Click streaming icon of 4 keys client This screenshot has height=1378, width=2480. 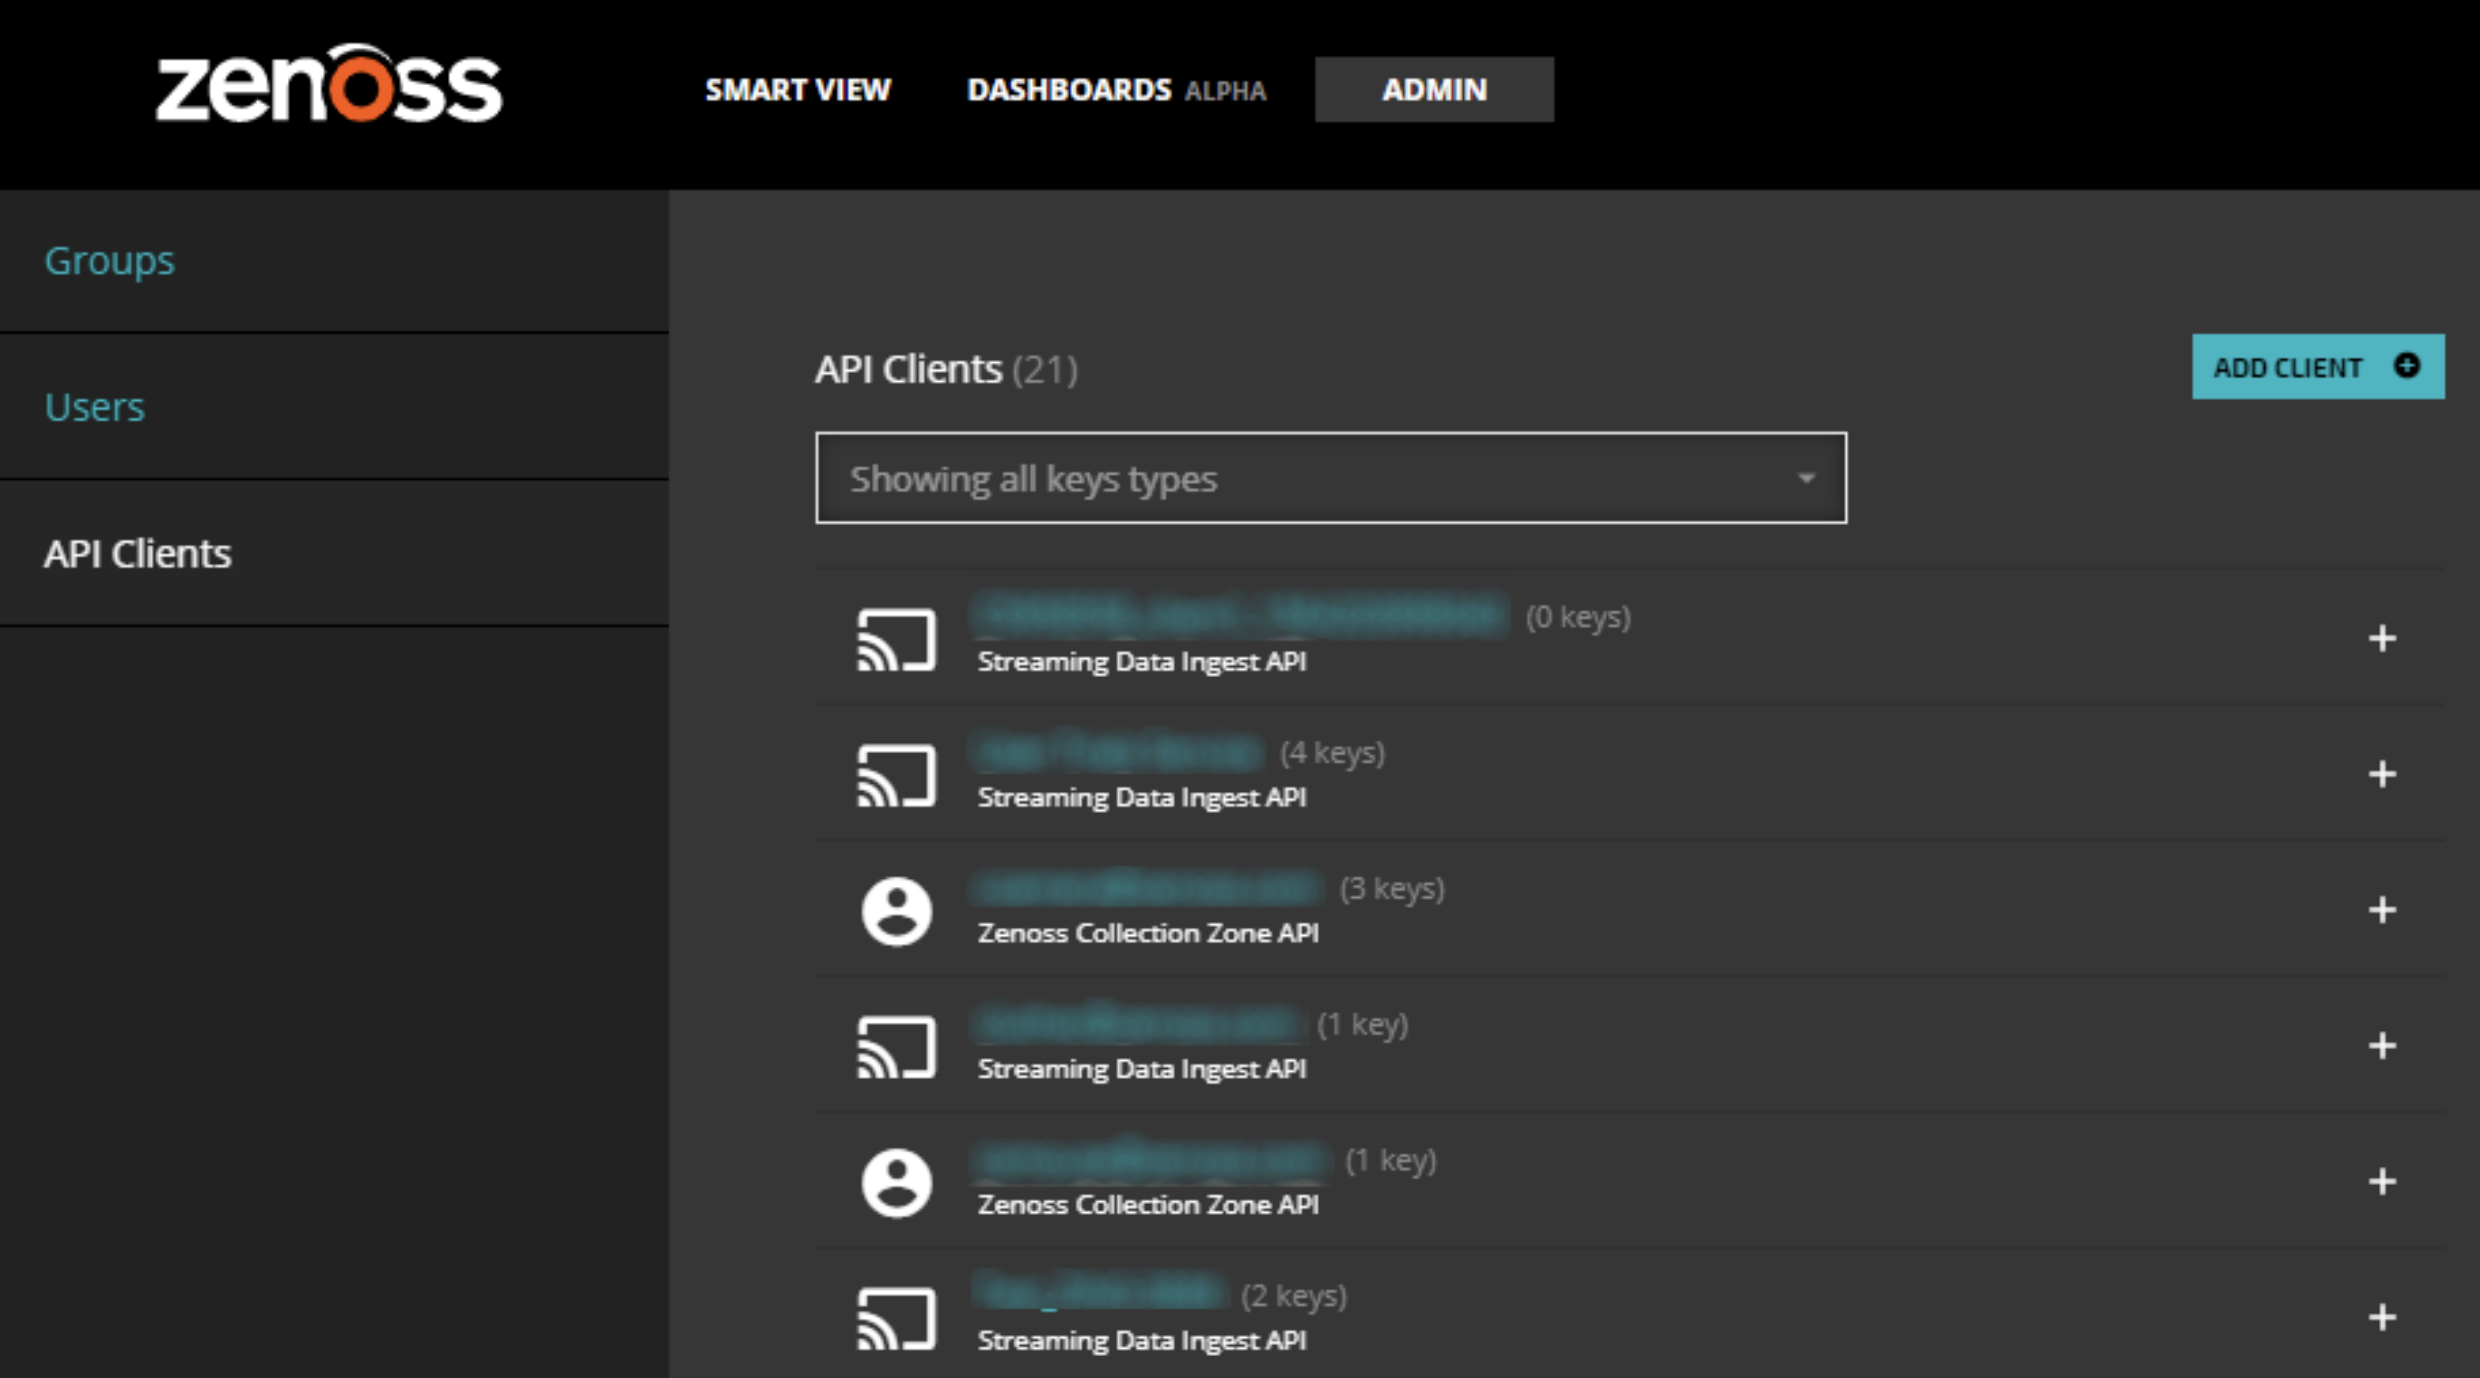click(x=896, y=776)
